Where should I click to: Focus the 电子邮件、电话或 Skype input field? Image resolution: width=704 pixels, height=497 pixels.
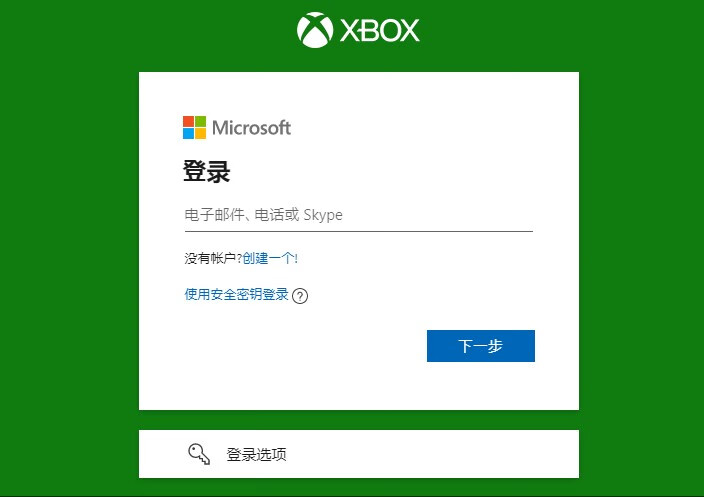click(x=359, y=215)
